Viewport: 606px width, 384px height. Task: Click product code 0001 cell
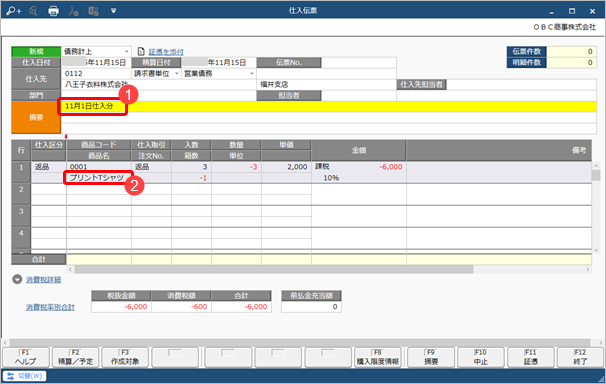tap(99, 167)
